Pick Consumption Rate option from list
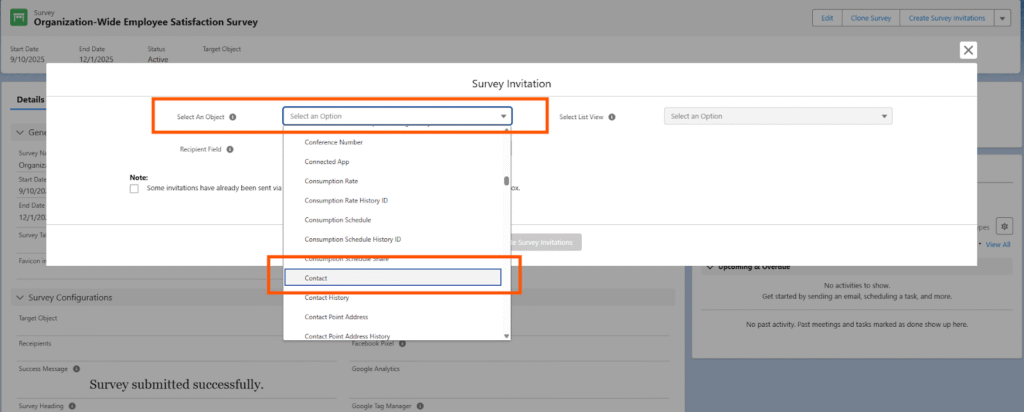Image resolution: width=1024 pixels, height=412 pixels. (x=331, y=181)
